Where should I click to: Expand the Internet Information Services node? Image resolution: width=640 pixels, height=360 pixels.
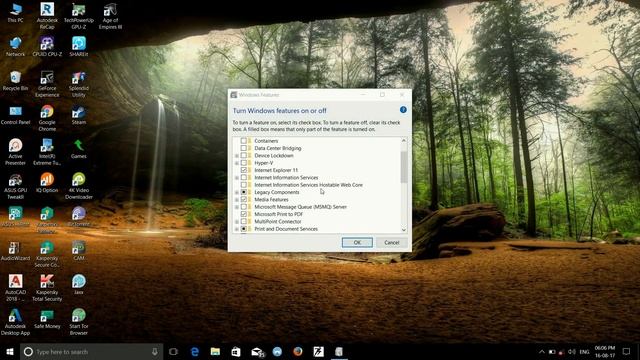point(236,178)
